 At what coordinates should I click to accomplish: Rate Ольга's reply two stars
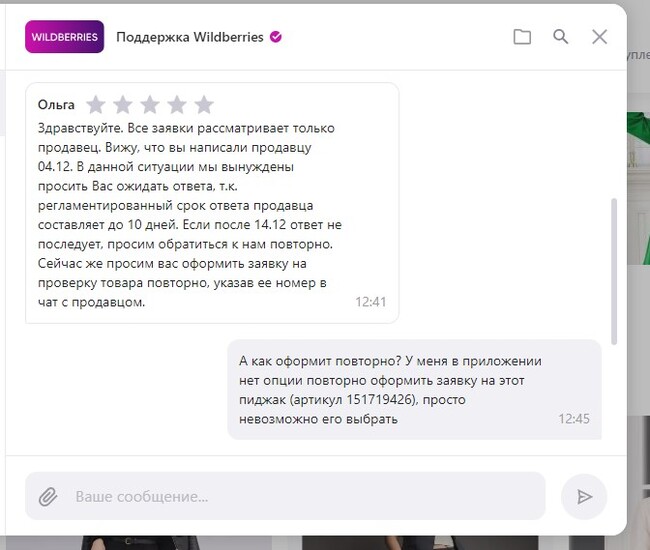[123, 104]
